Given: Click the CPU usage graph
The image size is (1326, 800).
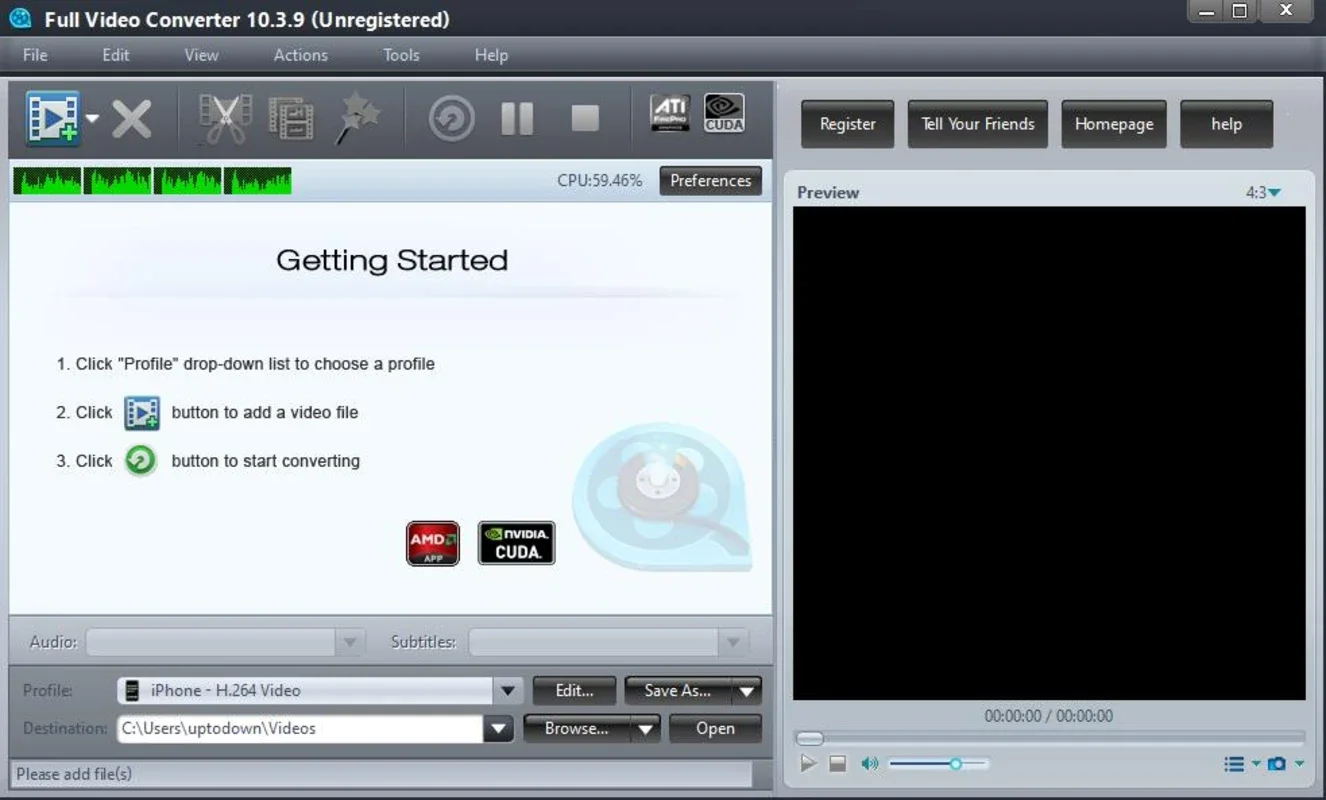Looking at the screenshot, I should (x=153, y=181).
